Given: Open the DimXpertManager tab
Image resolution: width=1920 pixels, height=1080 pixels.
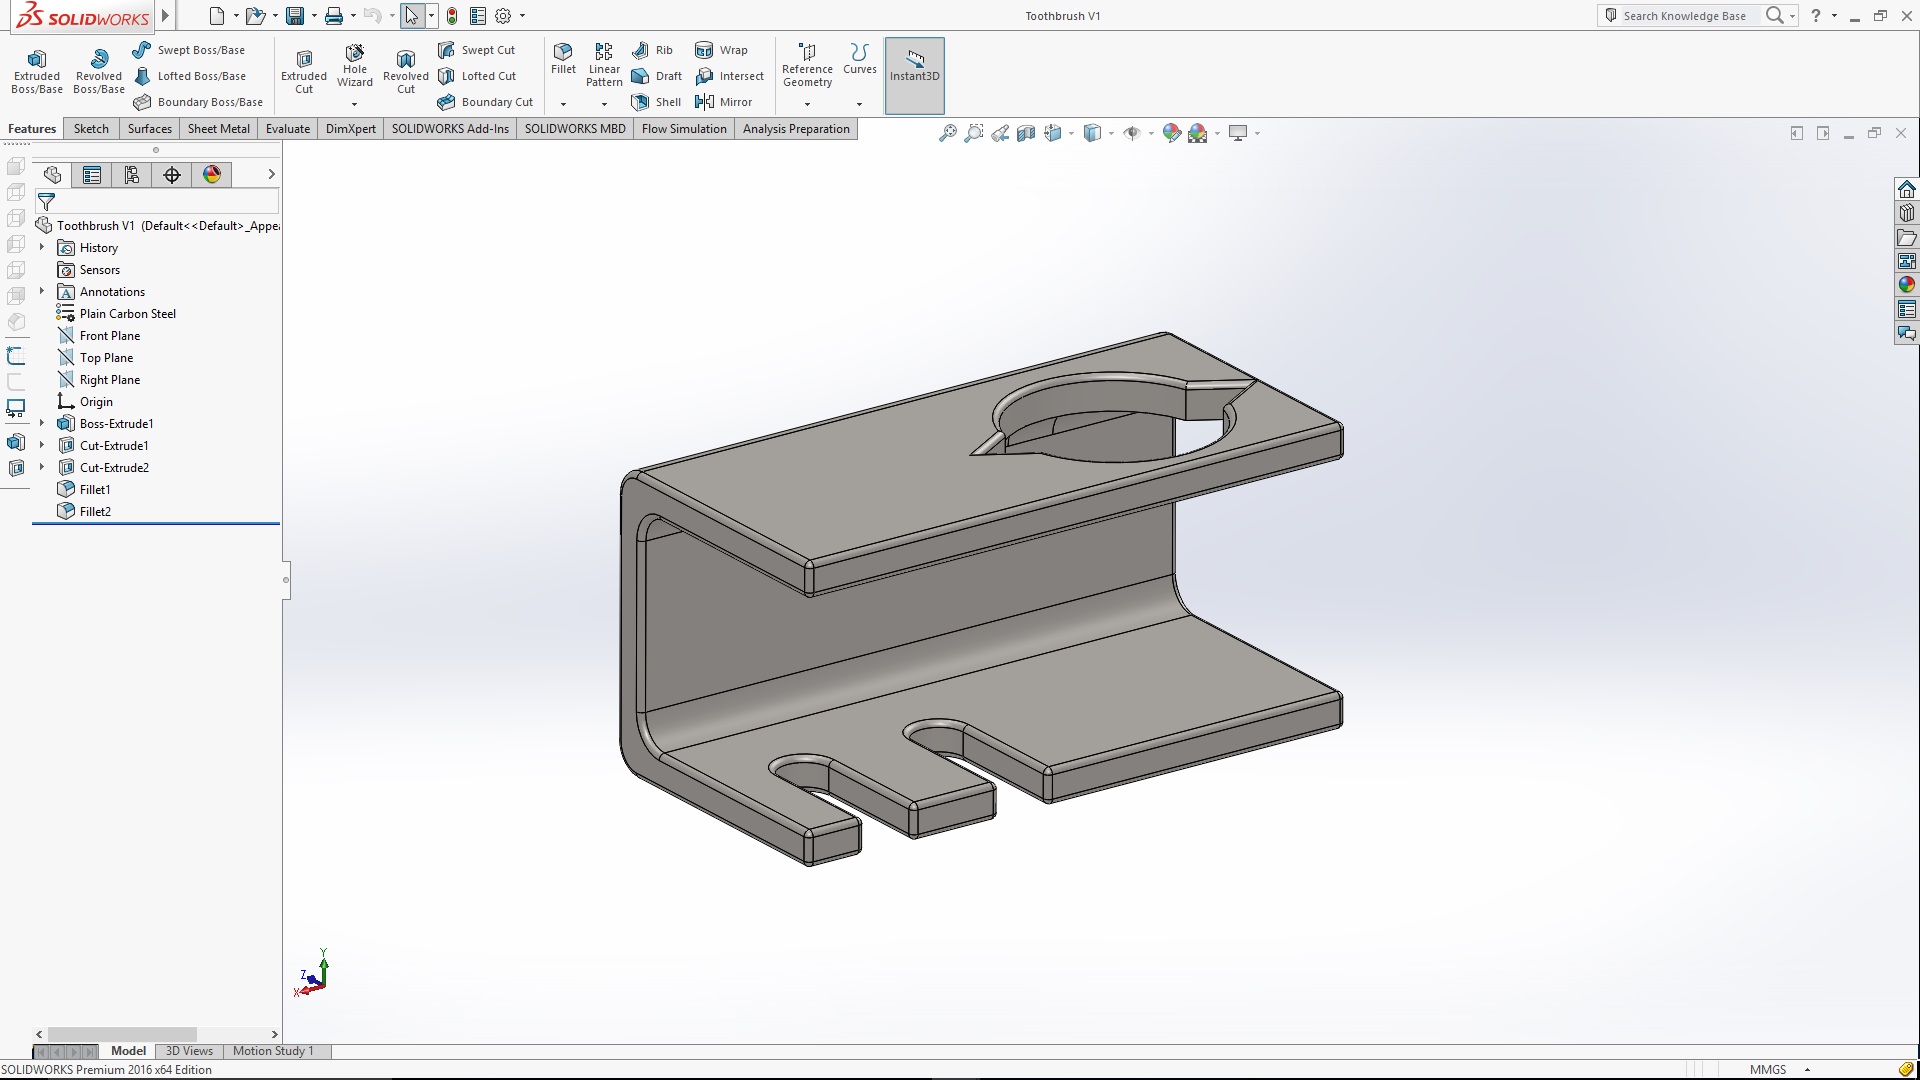Looking at the screenshot, I should pos(172,175).
